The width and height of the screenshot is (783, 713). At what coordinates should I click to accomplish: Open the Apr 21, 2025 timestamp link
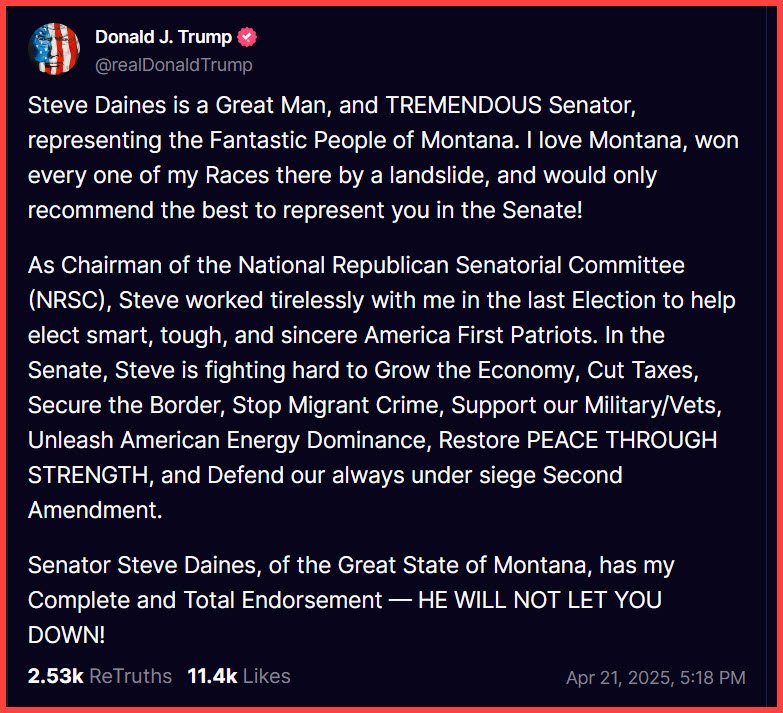pos(655,677)
